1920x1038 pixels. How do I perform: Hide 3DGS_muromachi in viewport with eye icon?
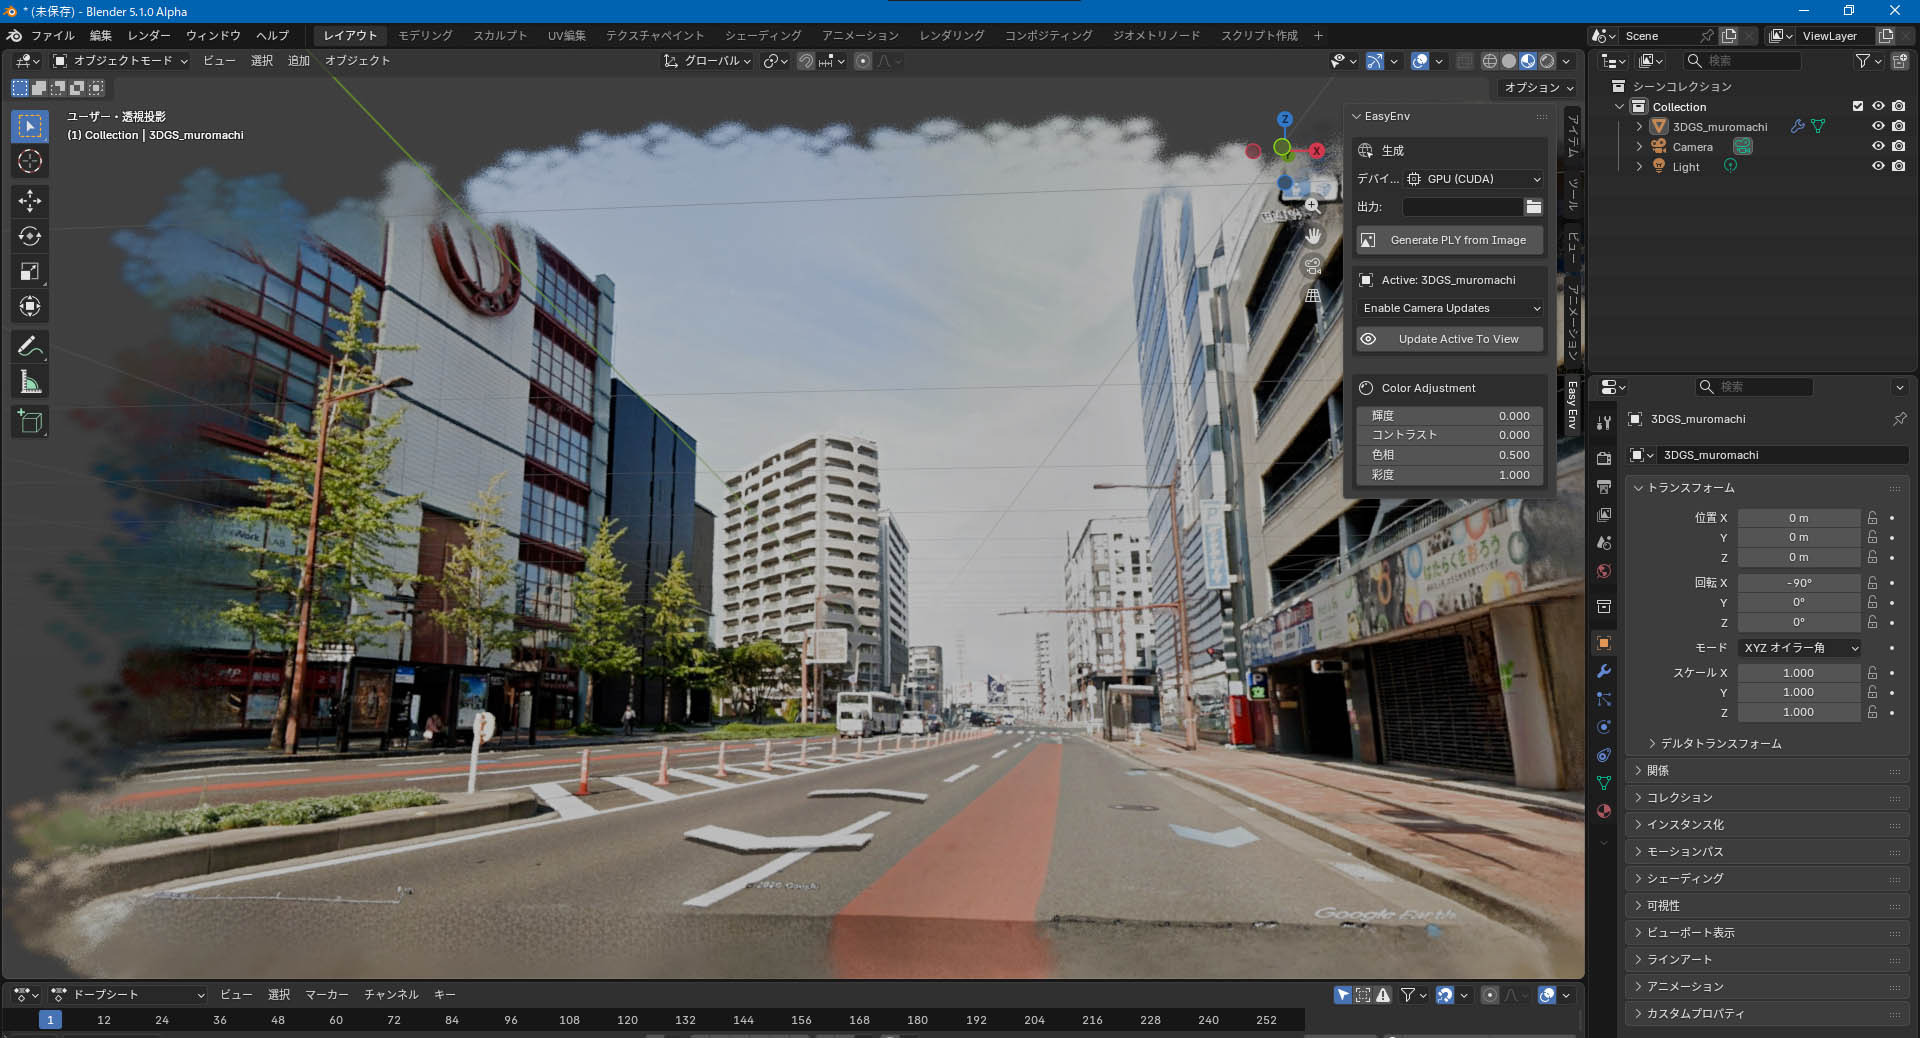pos(1878,127)
